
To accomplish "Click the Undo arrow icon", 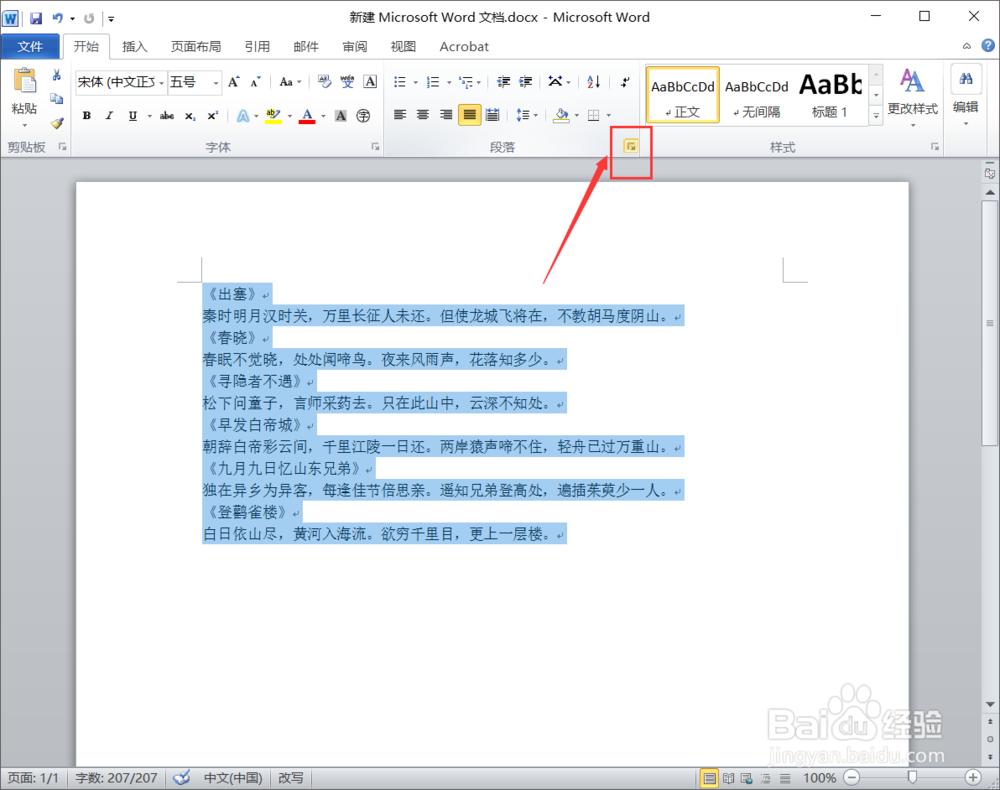I will [x=57, y=18].
